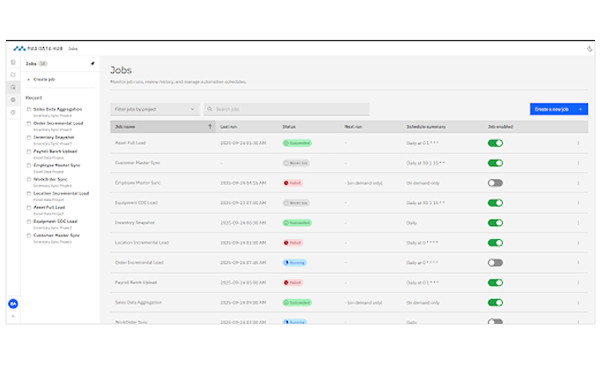The image size is (600, 365).
Task: Open Asset Full Load from Recent list
Action: point(49,207)
